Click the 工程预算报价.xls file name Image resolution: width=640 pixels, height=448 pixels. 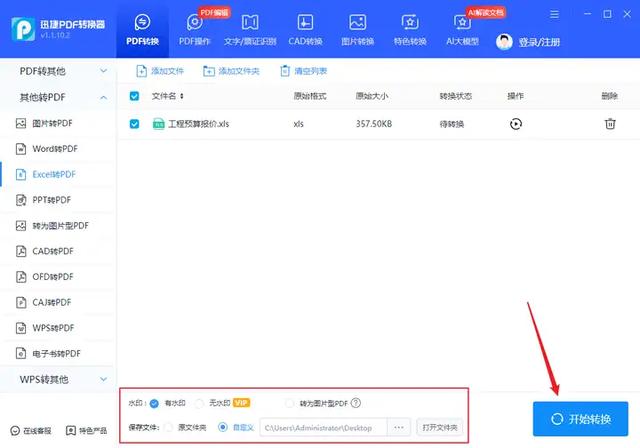(199, 124)
